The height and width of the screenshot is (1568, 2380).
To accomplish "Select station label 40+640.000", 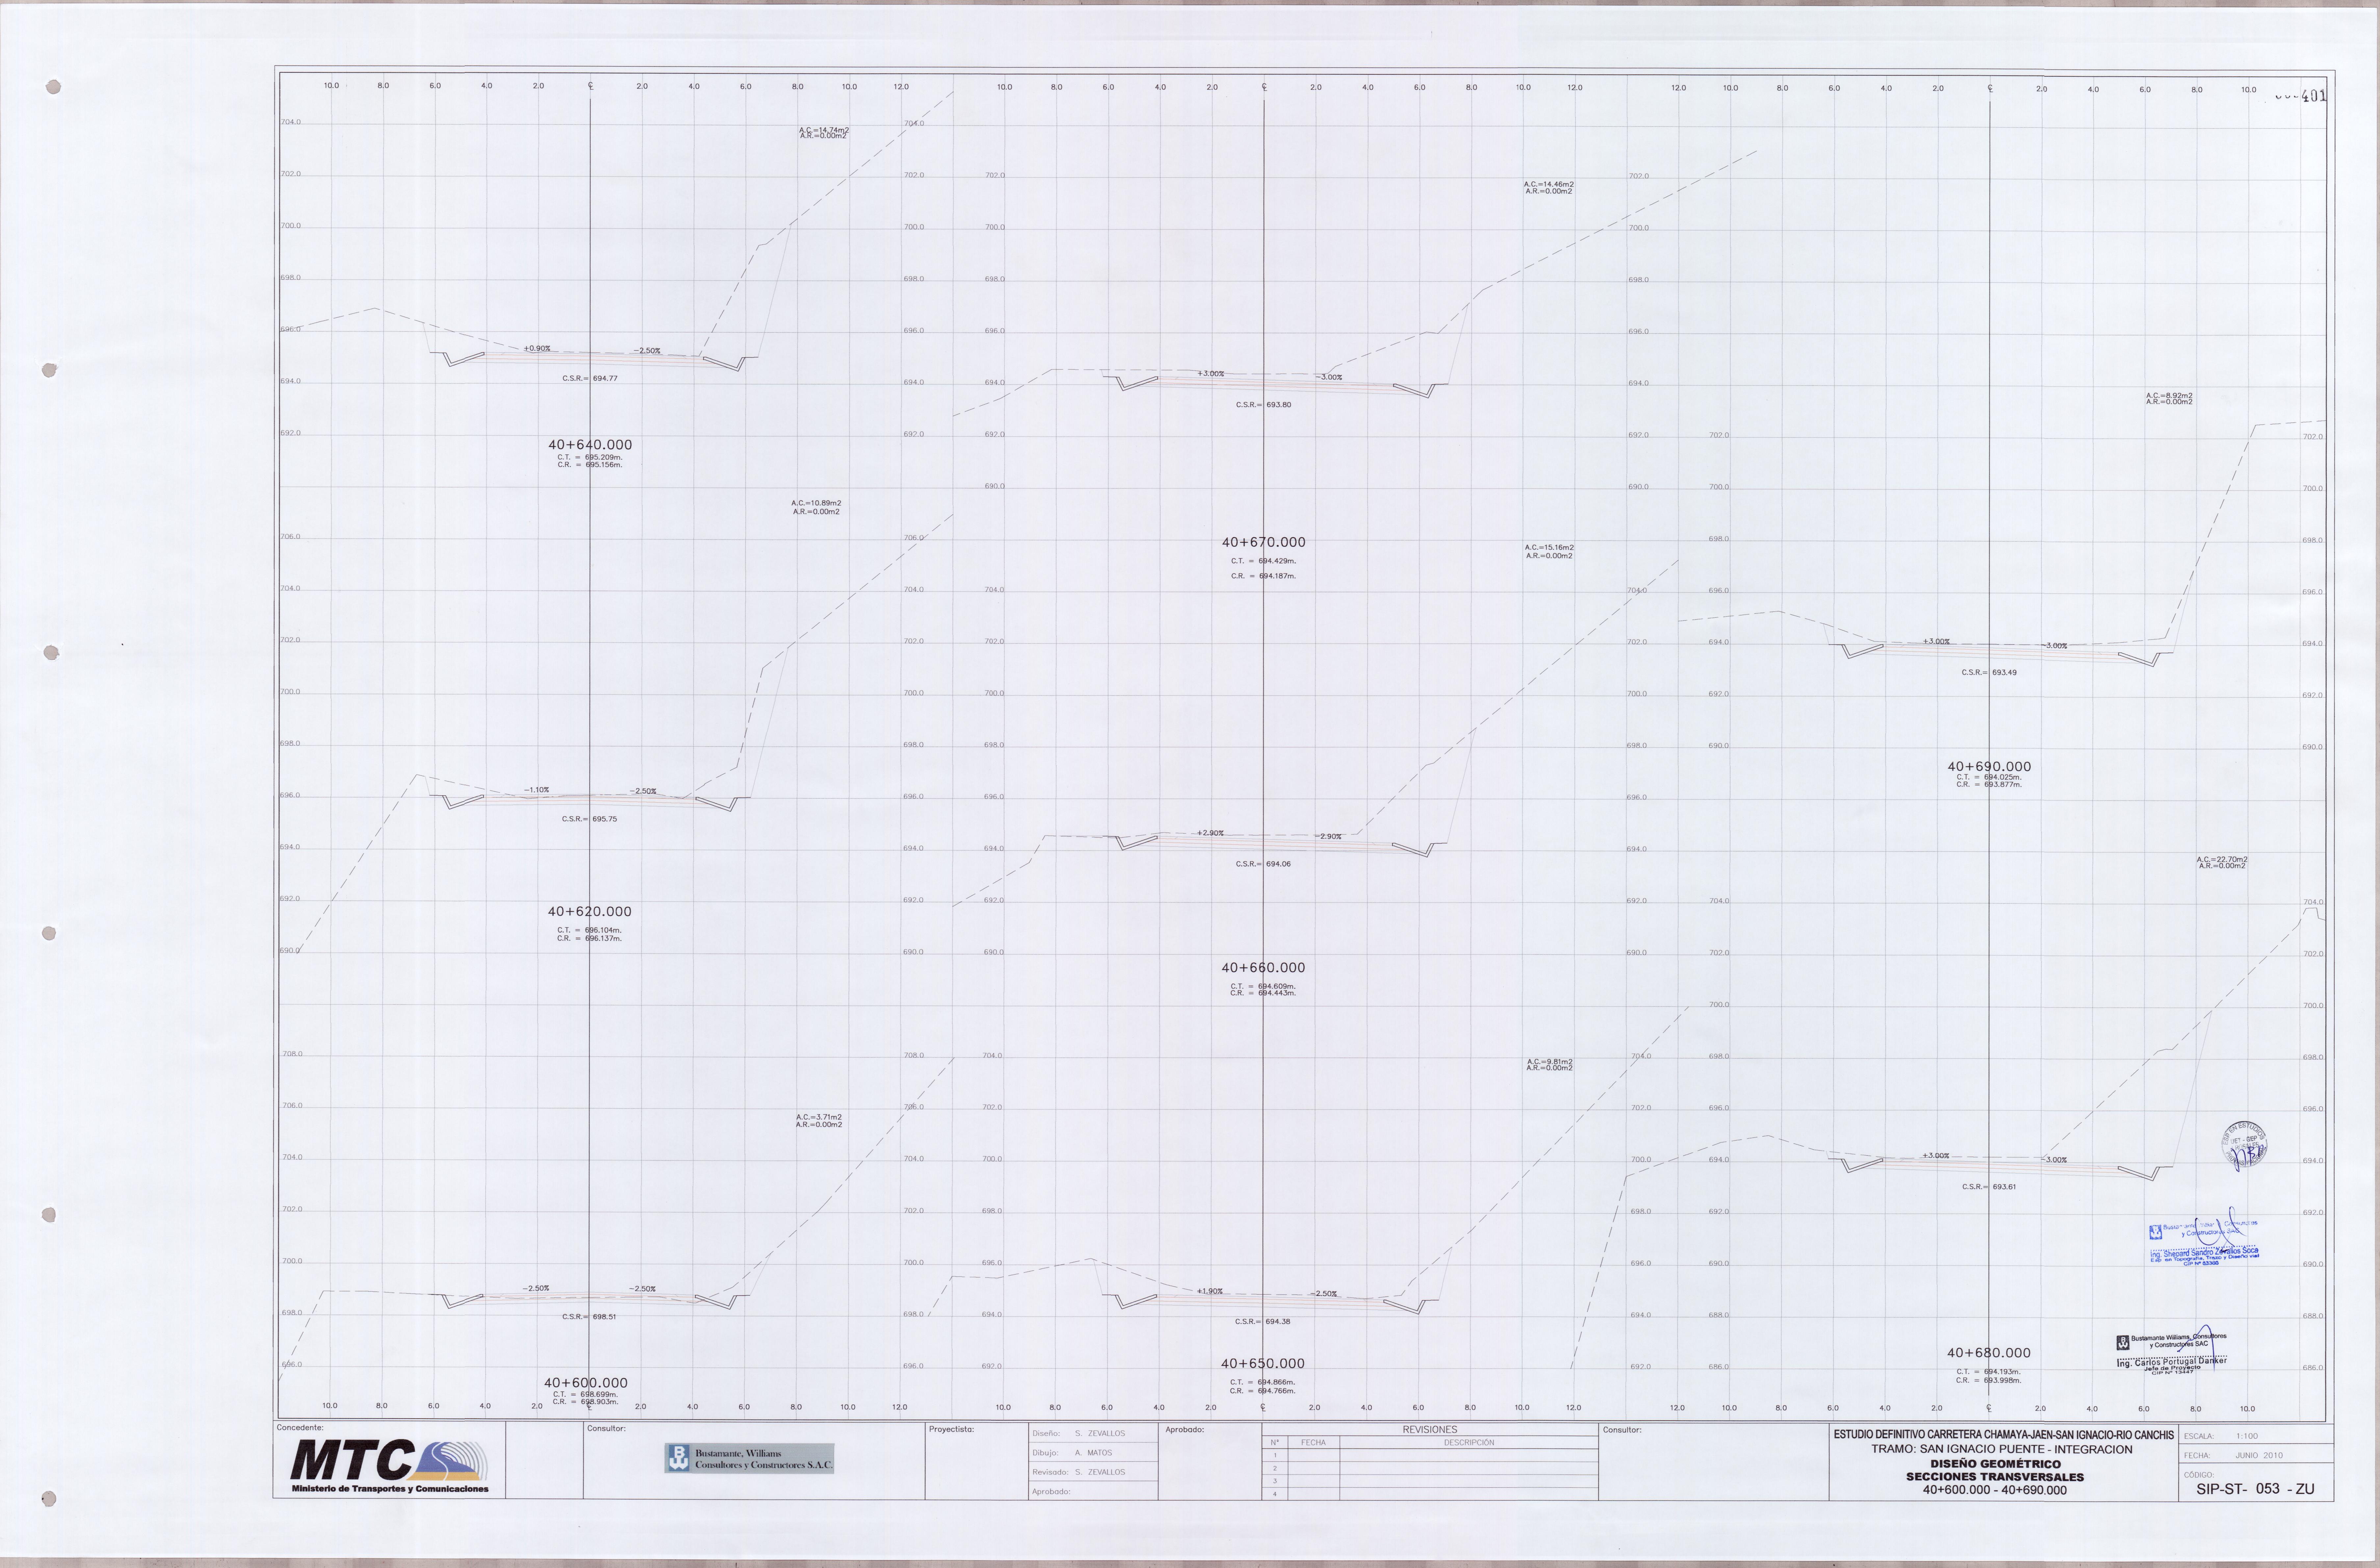I will point(590,445).
